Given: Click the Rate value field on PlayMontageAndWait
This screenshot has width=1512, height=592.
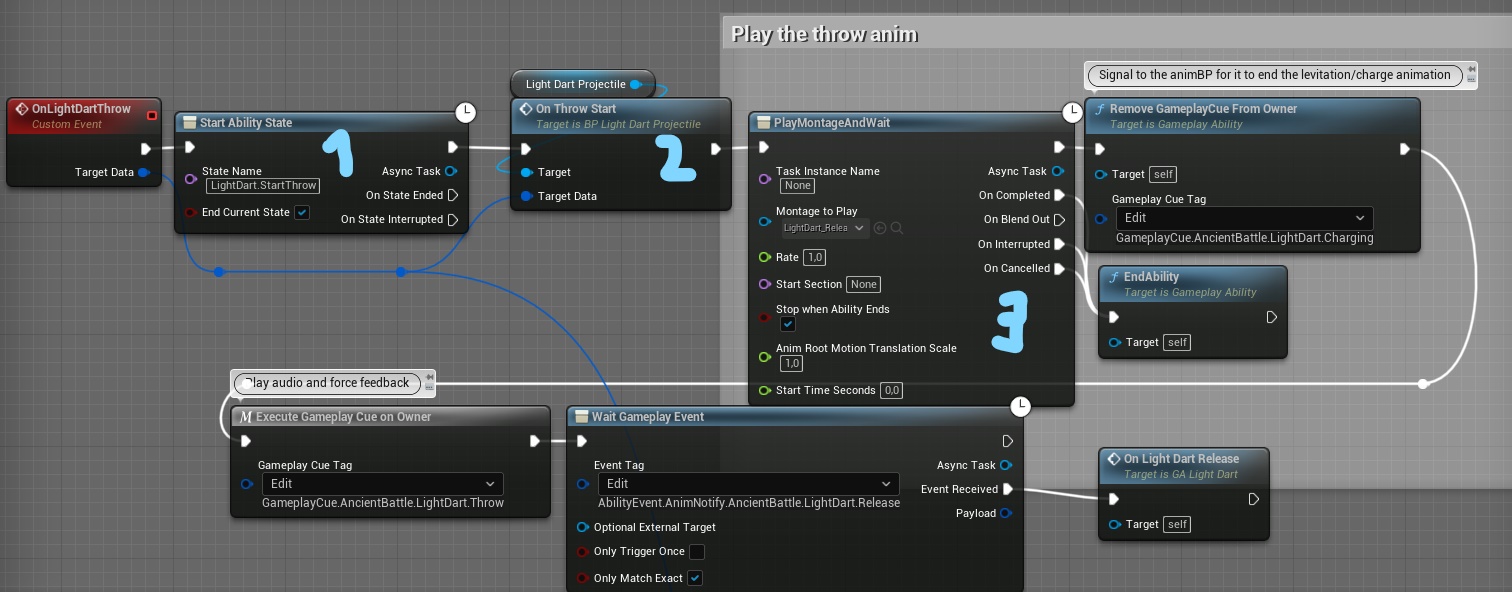Looking at the screenshot, I should 814,257.
